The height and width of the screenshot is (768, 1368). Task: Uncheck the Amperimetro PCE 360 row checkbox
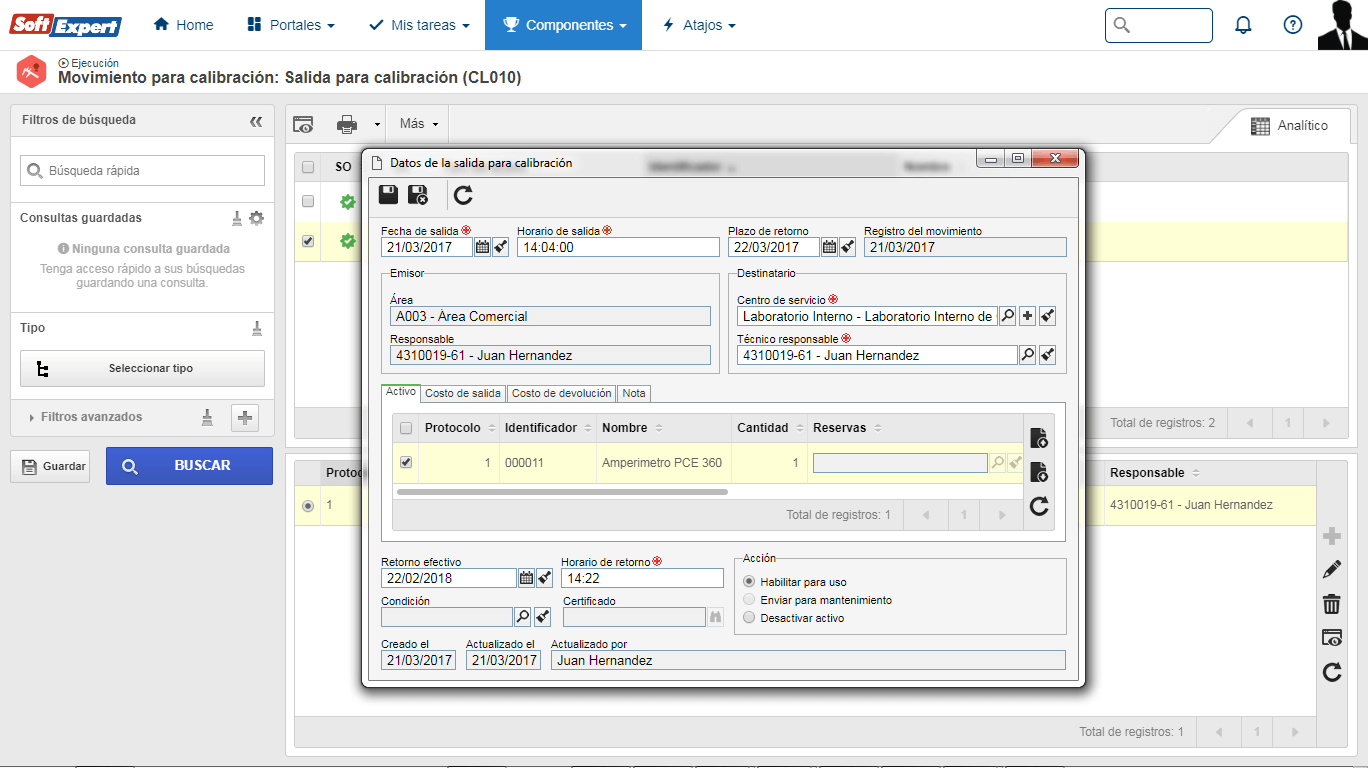[406, 463]
